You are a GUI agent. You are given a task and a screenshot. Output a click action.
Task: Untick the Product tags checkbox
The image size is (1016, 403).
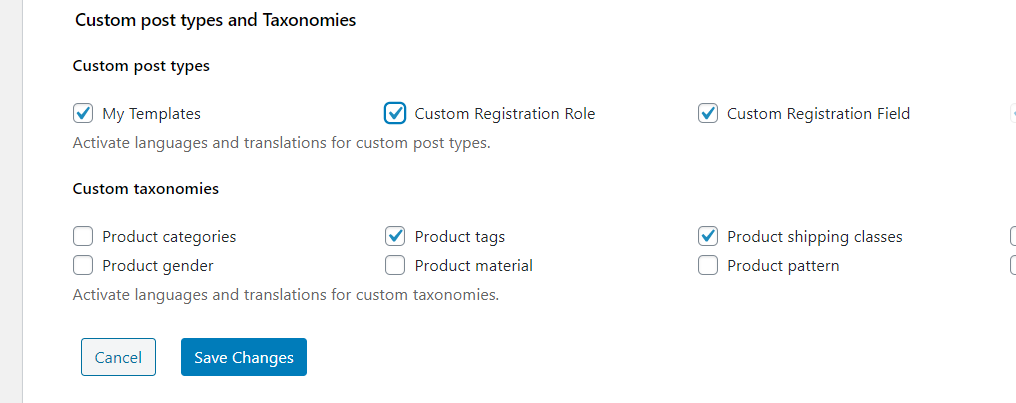tap(395, 236)
